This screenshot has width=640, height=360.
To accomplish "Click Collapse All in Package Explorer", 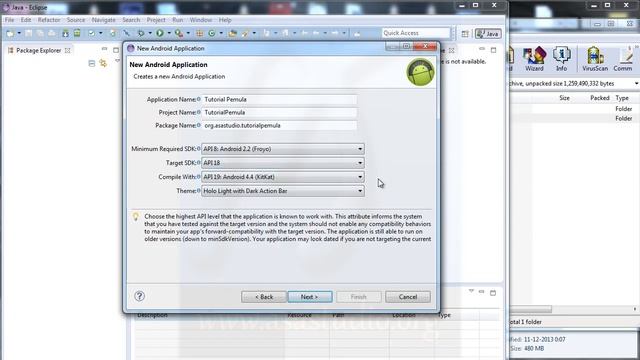I will (92, 63).
